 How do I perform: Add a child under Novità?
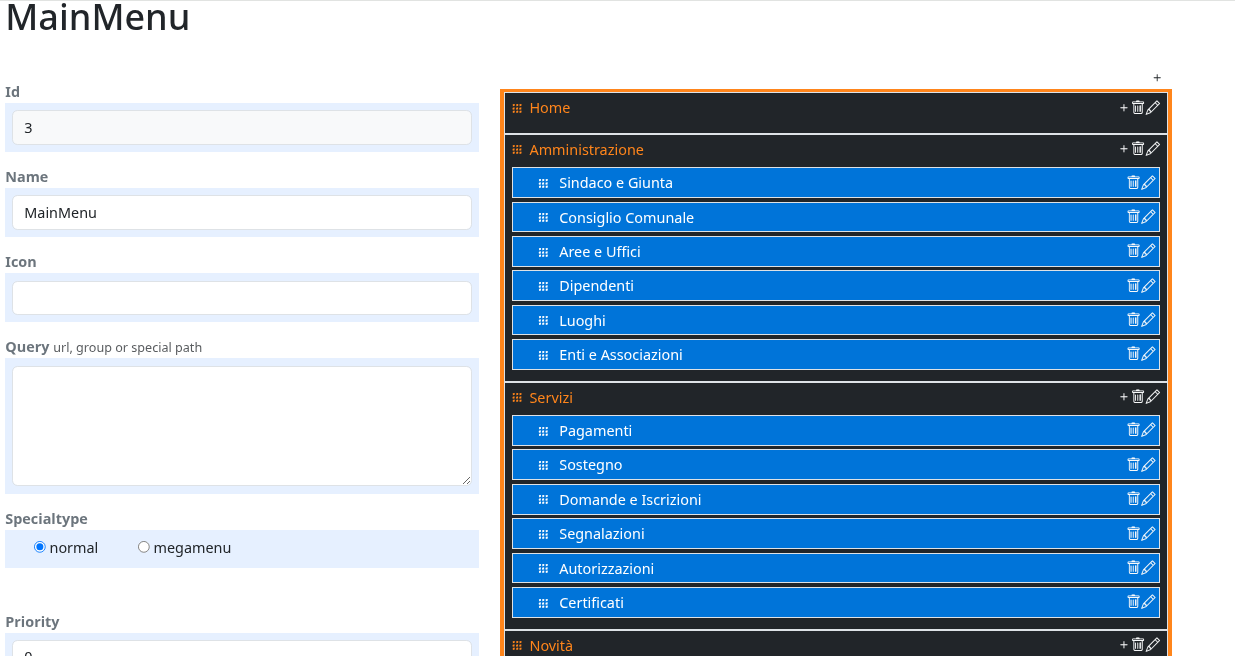(1124, 645)
